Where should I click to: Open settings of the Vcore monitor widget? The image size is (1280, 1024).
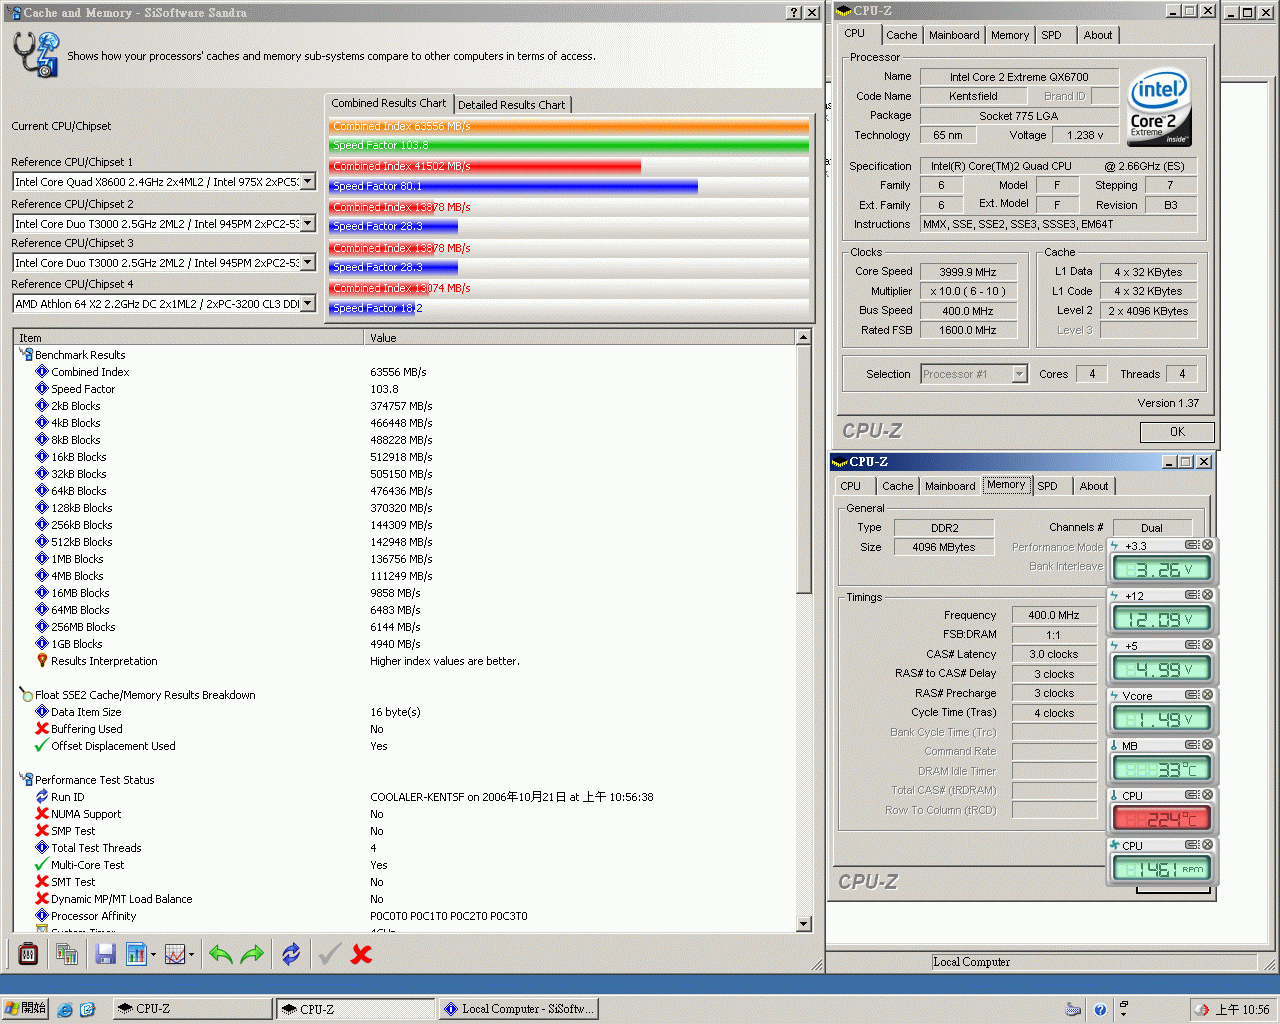[x=1192, y=695]
